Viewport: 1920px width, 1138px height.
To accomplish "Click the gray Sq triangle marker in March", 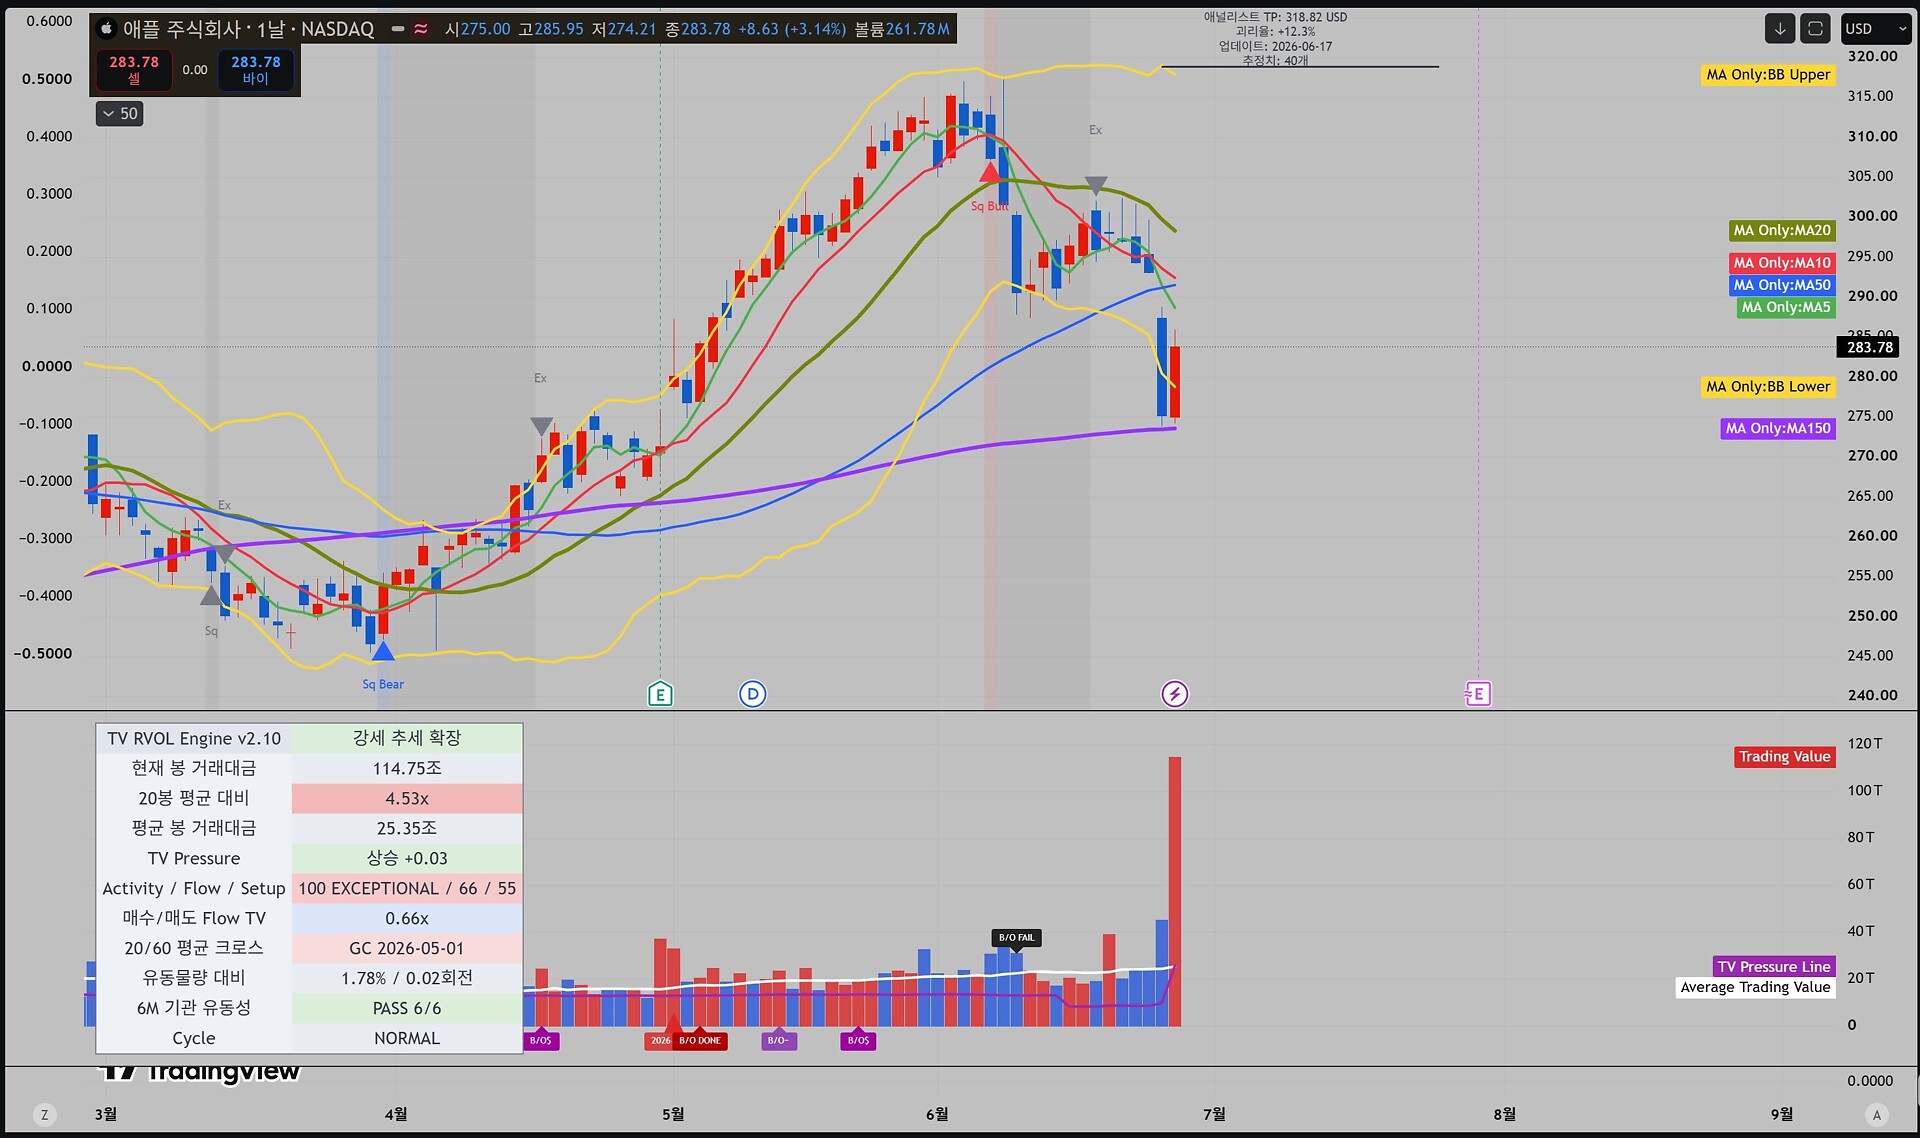I will pos(211,596).
